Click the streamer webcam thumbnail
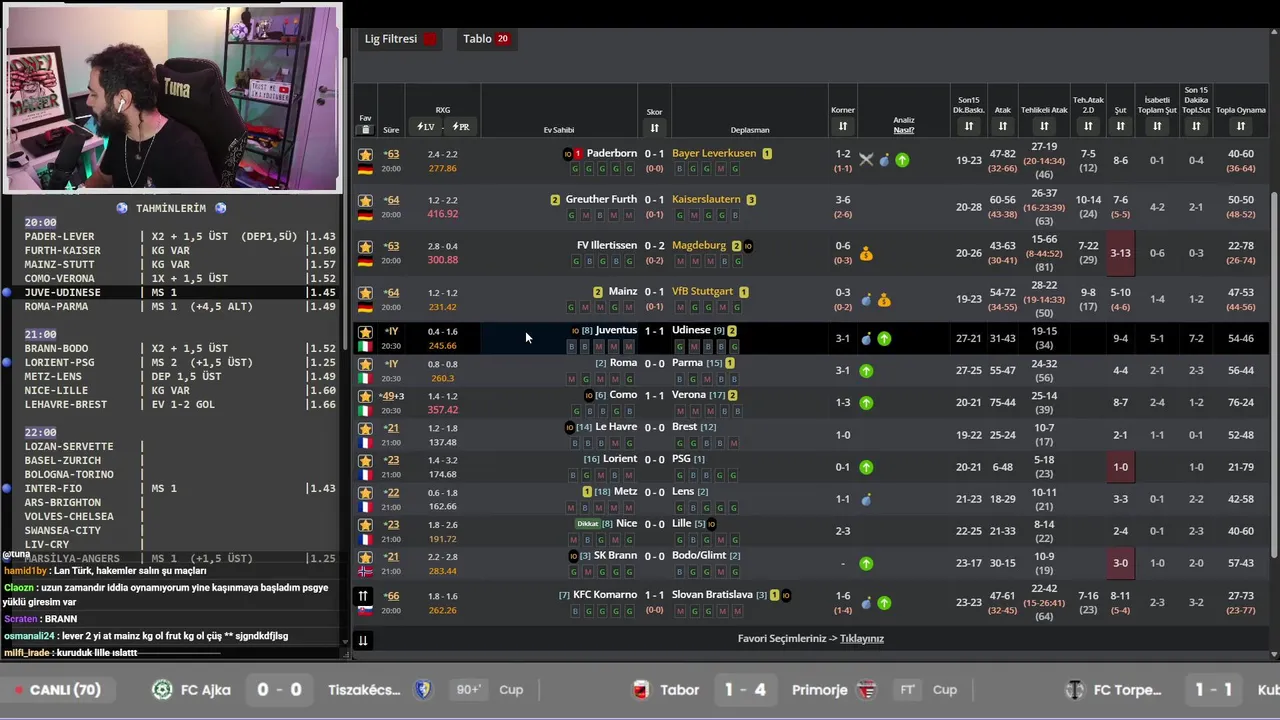The image size is (1280, 720). [x=172, y=97]
